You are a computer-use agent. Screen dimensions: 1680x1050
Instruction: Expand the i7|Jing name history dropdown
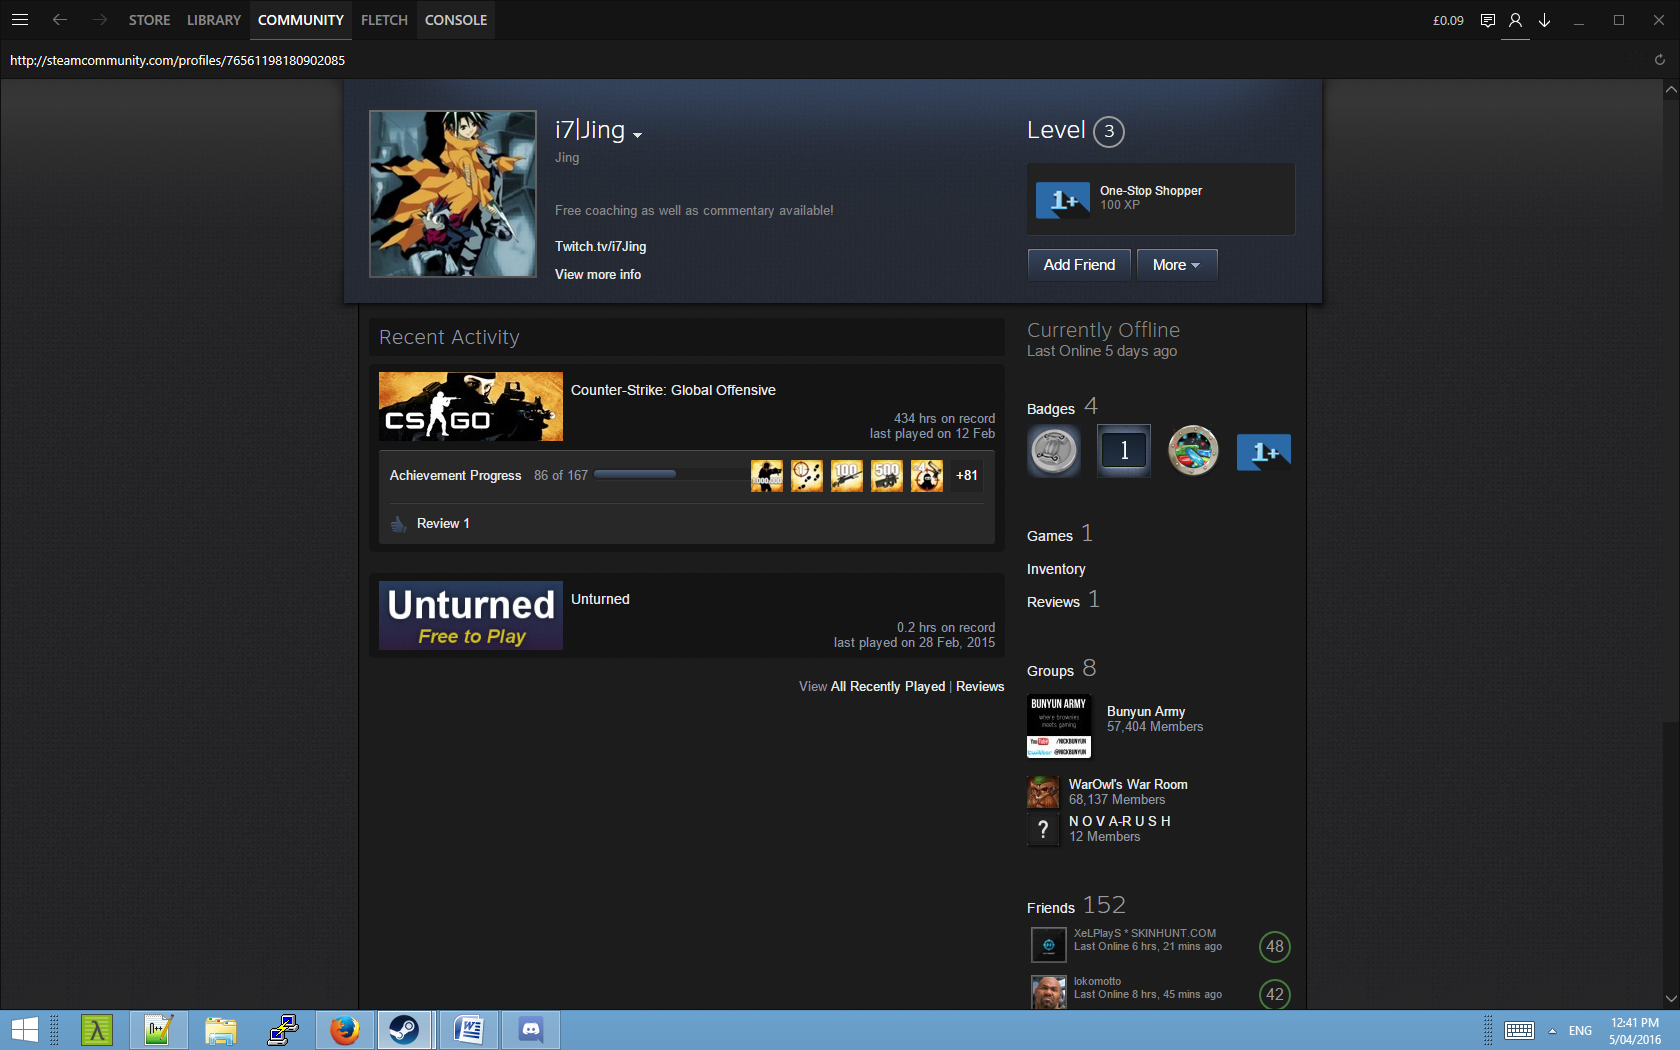637,135
